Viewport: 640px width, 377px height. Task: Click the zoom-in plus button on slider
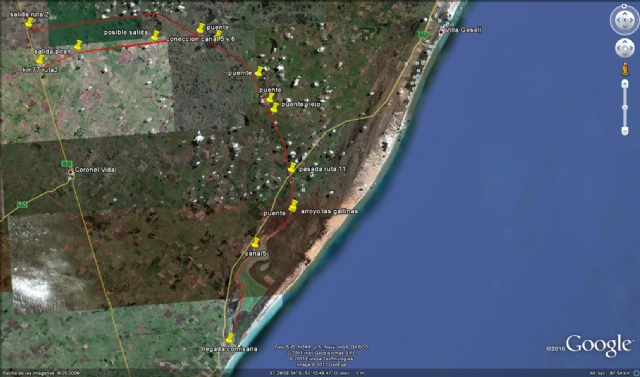click(x=625, y=83)
